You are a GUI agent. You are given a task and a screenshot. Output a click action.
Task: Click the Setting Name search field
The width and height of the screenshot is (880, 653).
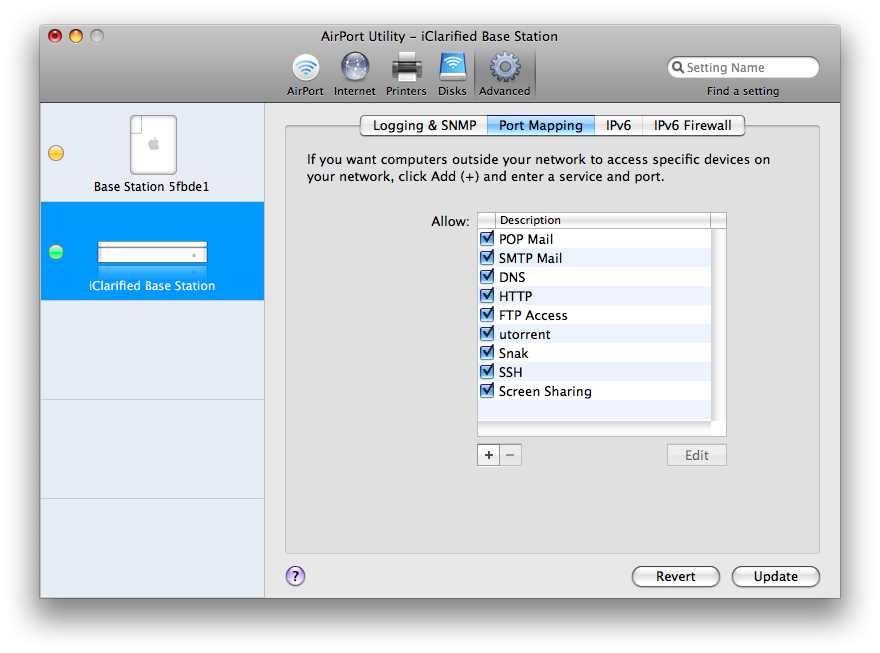pyautogui.click(x=743, y=67)
